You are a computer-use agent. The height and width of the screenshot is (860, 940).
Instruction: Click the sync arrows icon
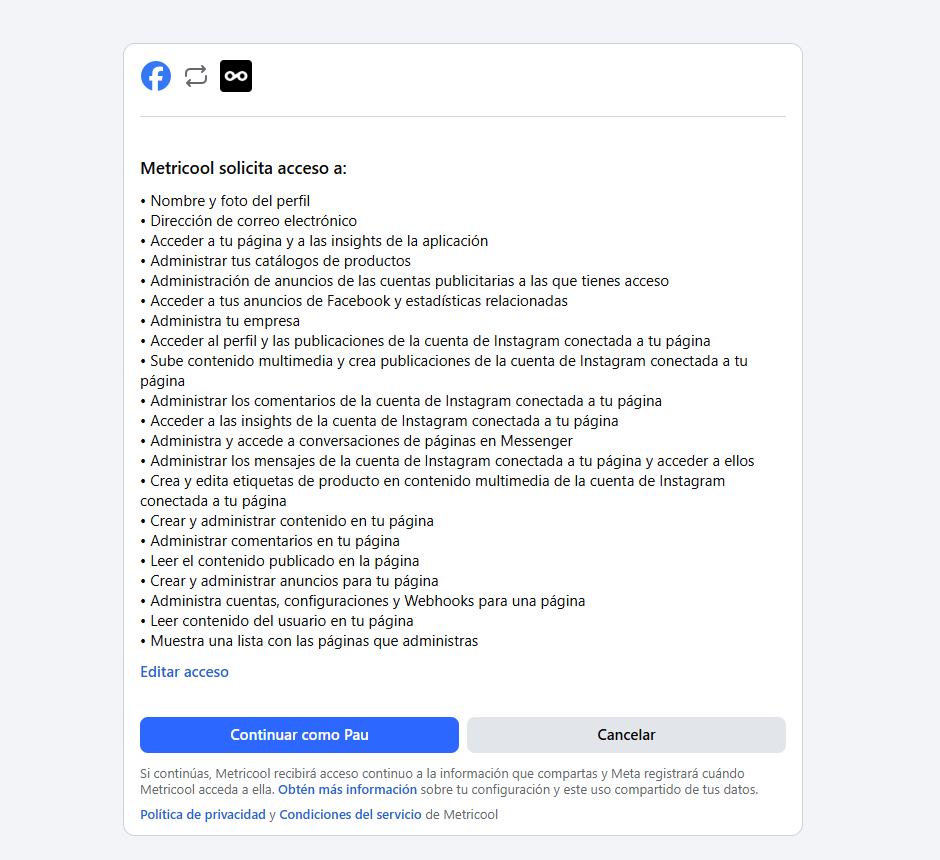tap(196, 76)
